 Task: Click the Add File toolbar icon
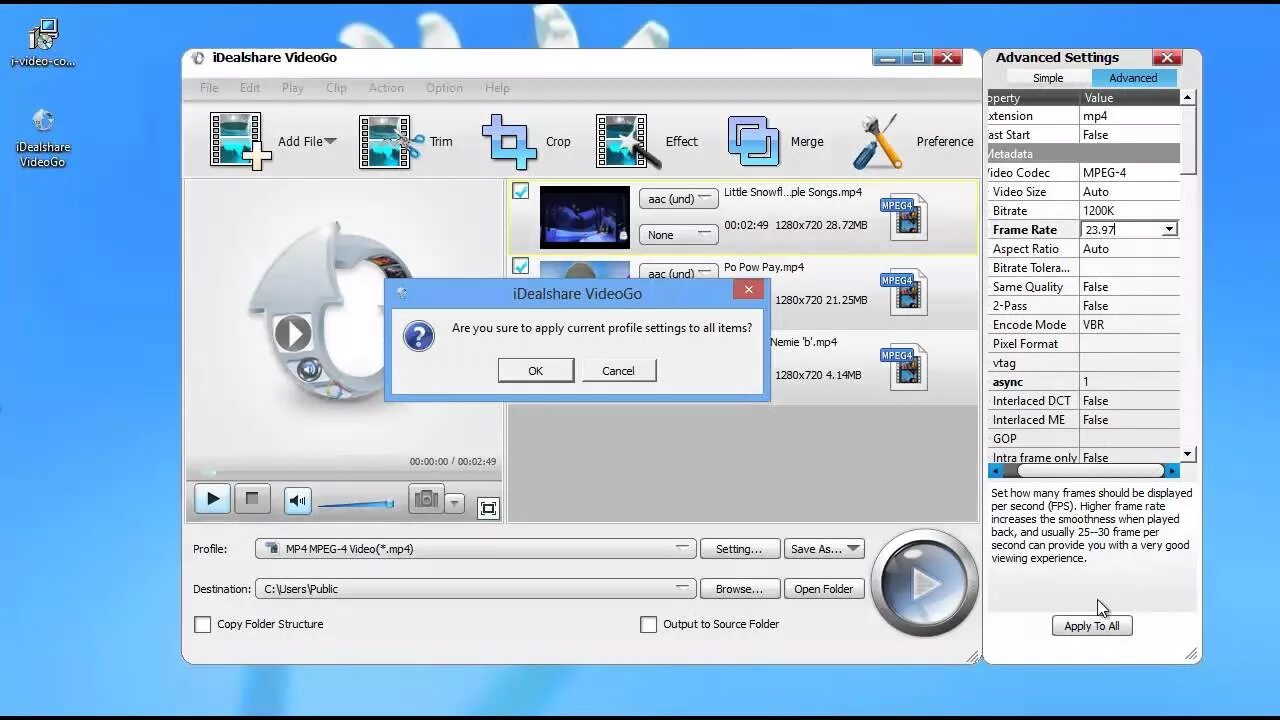[240, 140]
